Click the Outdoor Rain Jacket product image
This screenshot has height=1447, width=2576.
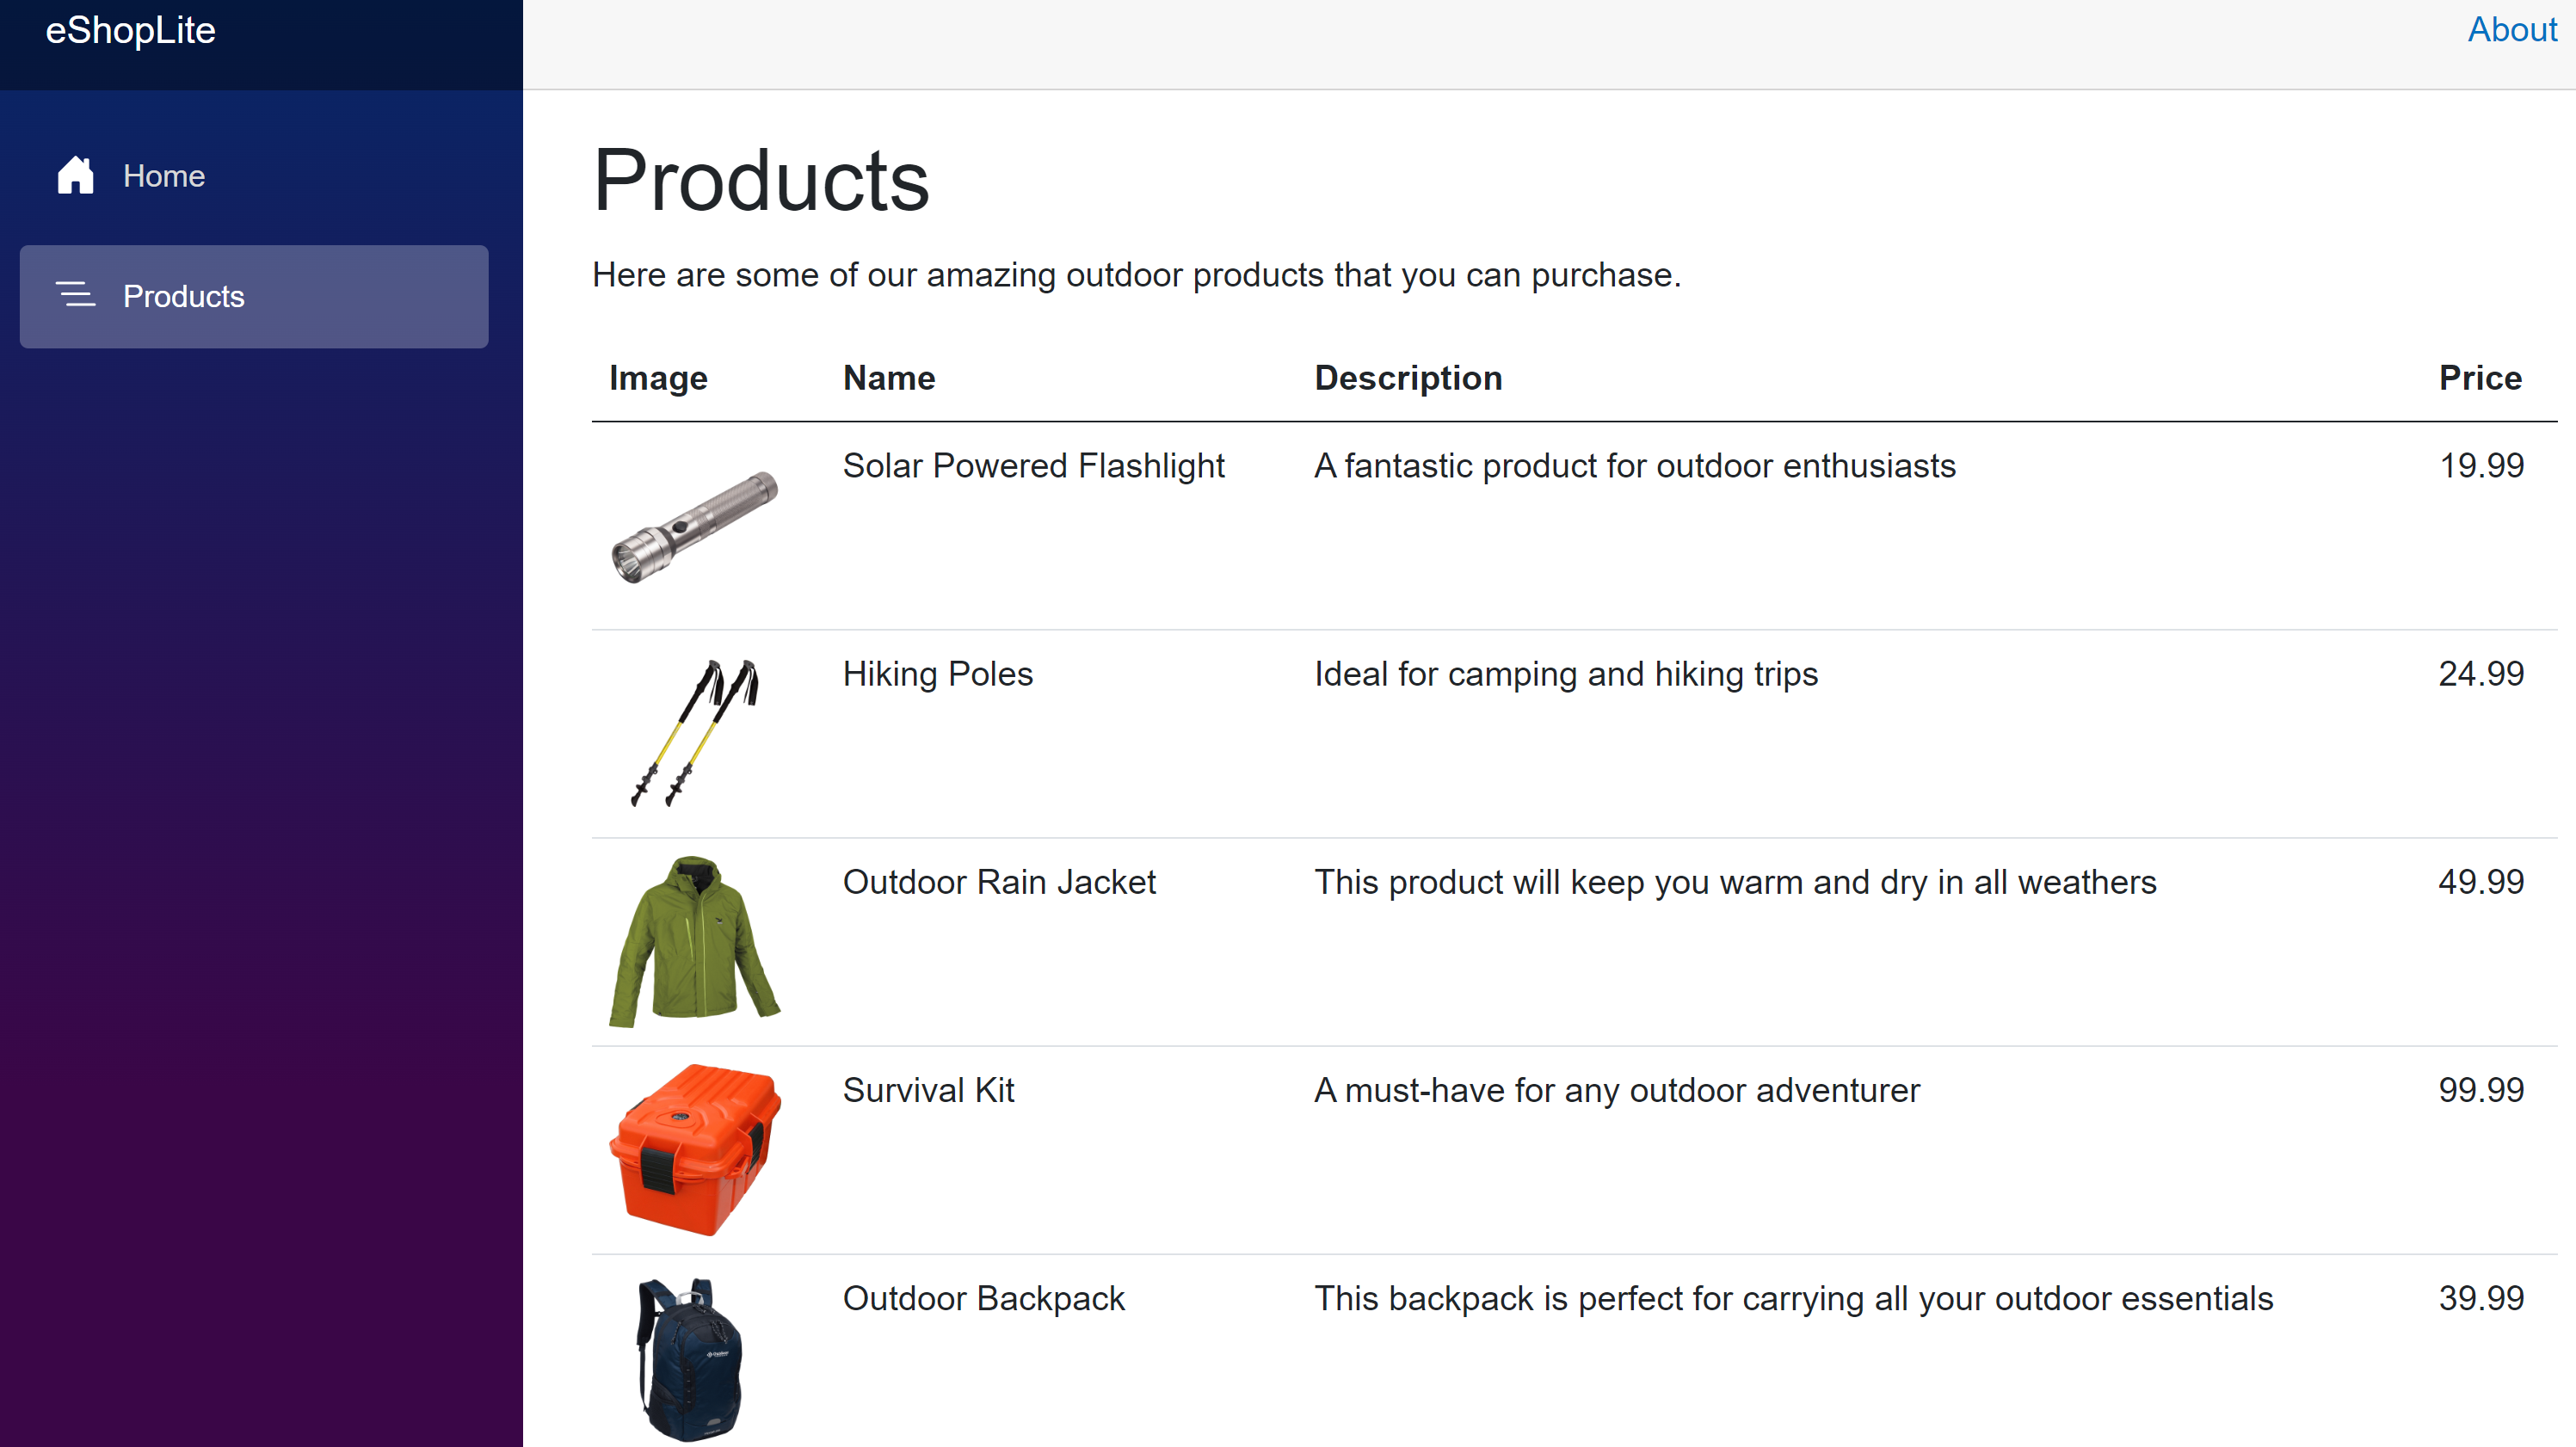coord(694,941)
